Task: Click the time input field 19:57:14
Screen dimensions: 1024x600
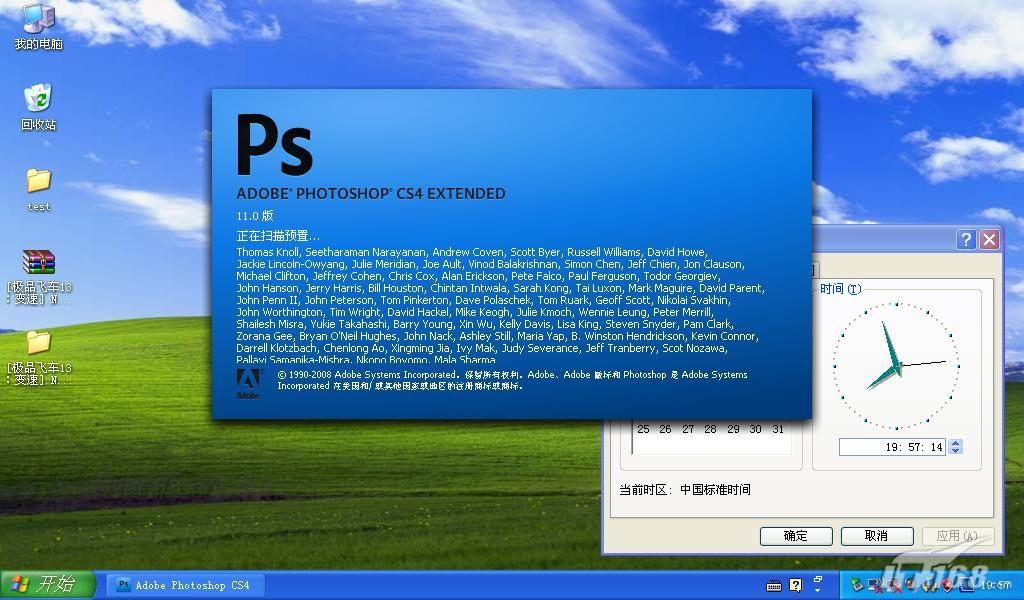Action: click(892, 447)
